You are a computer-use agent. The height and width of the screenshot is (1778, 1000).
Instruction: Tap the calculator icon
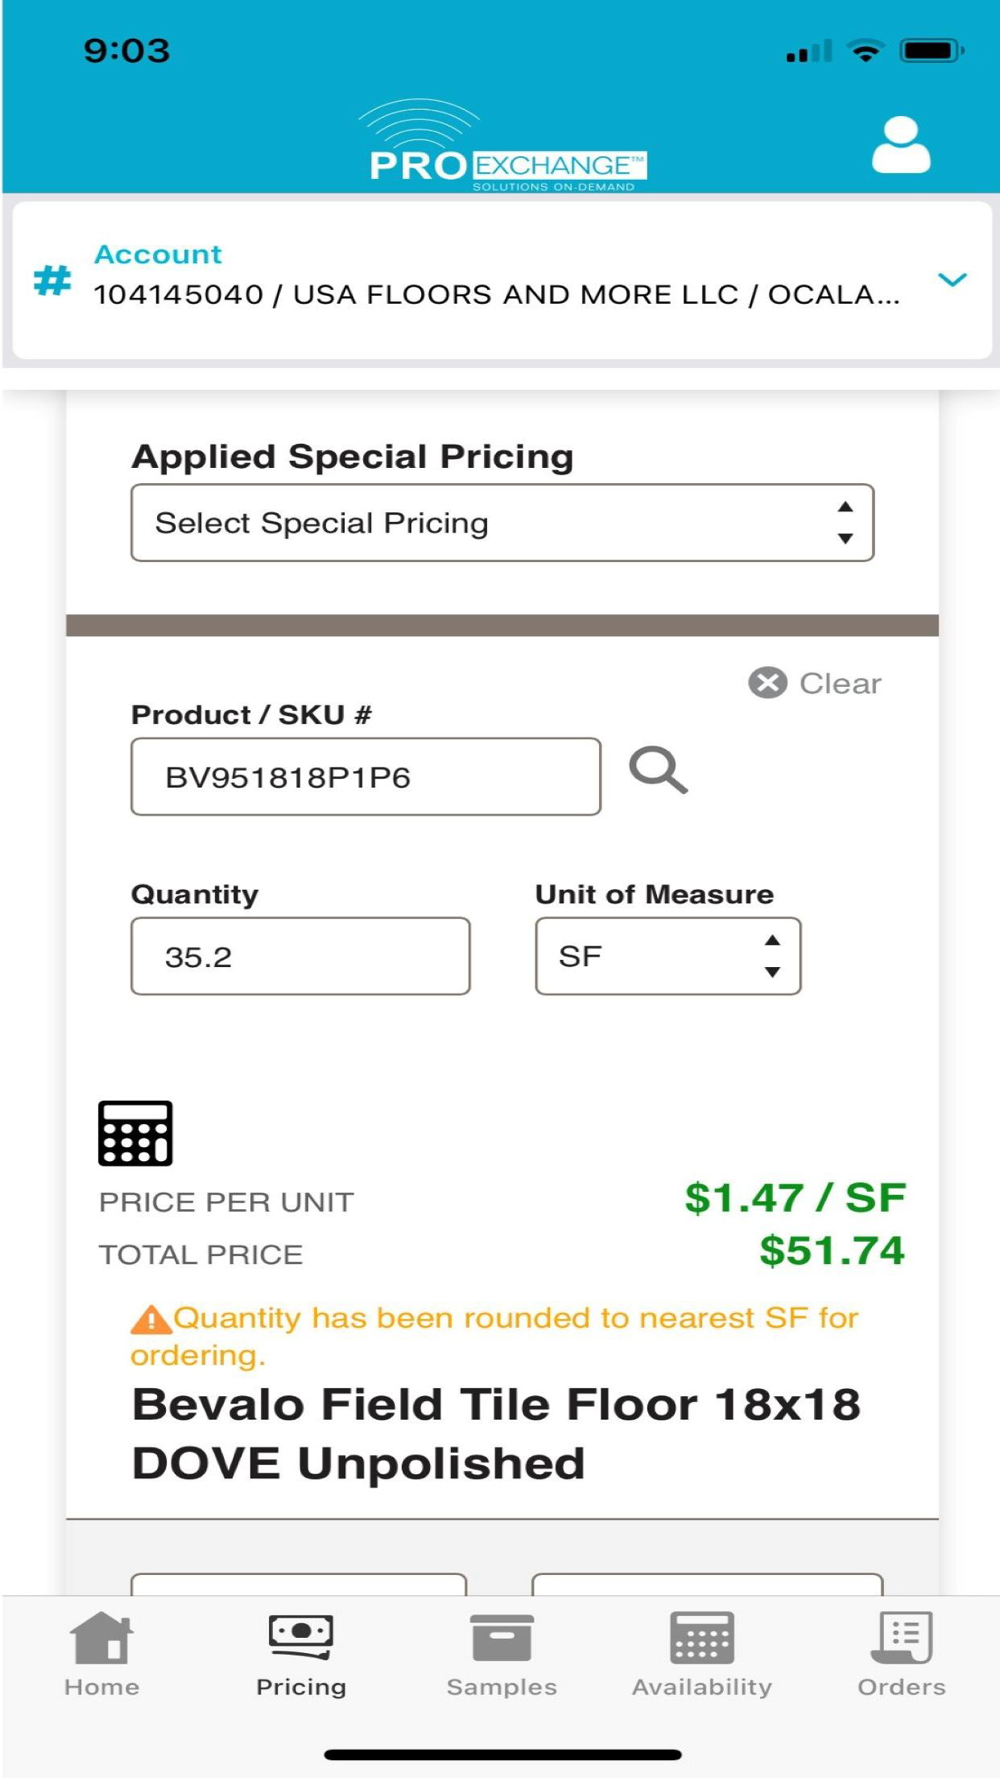point(135,1133)
